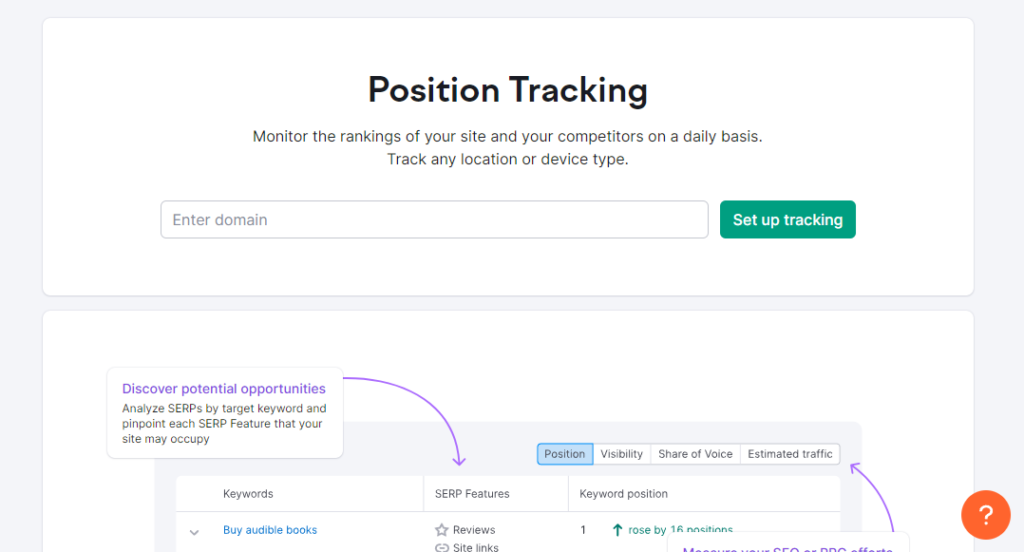Click the Keywords column header

click(x=248, y=494)
